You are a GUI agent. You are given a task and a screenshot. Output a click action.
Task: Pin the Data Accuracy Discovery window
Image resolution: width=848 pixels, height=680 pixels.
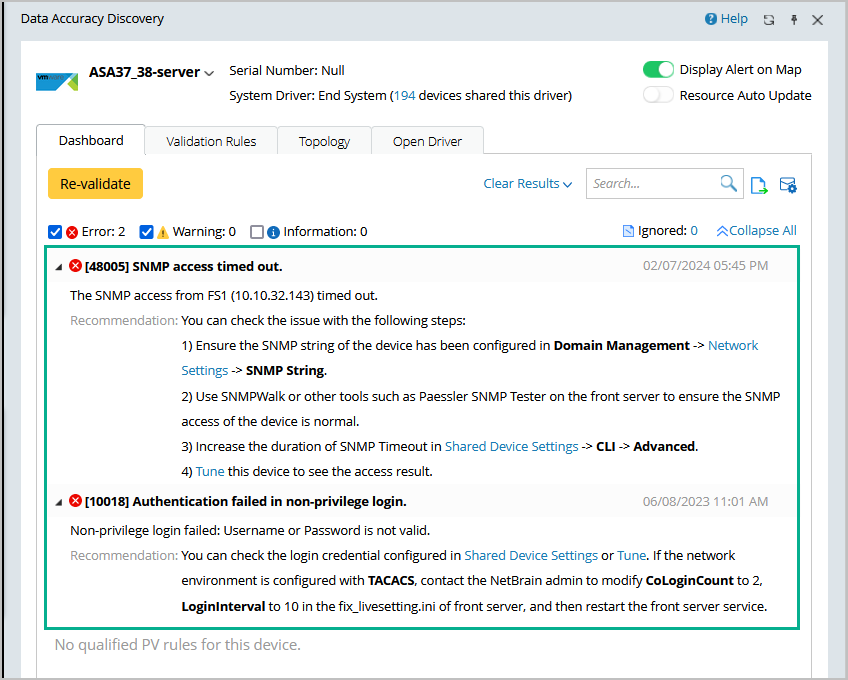pos(794,20)
